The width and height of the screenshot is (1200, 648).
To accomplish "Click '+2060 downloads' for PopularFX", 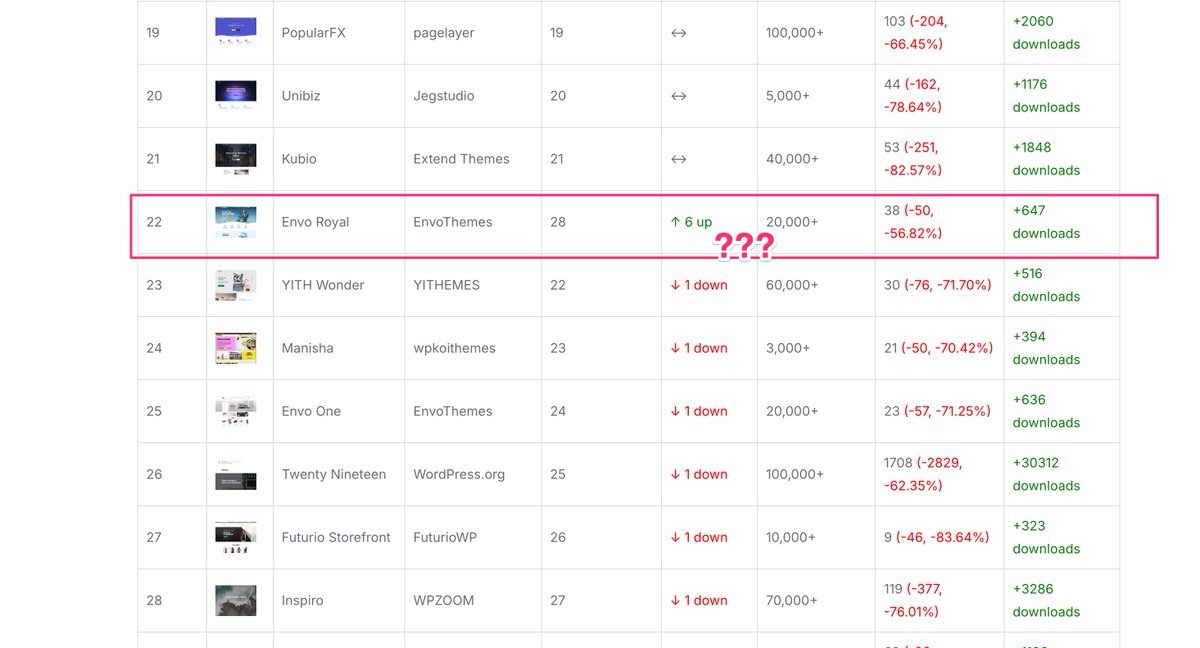I will point(1046,33).
